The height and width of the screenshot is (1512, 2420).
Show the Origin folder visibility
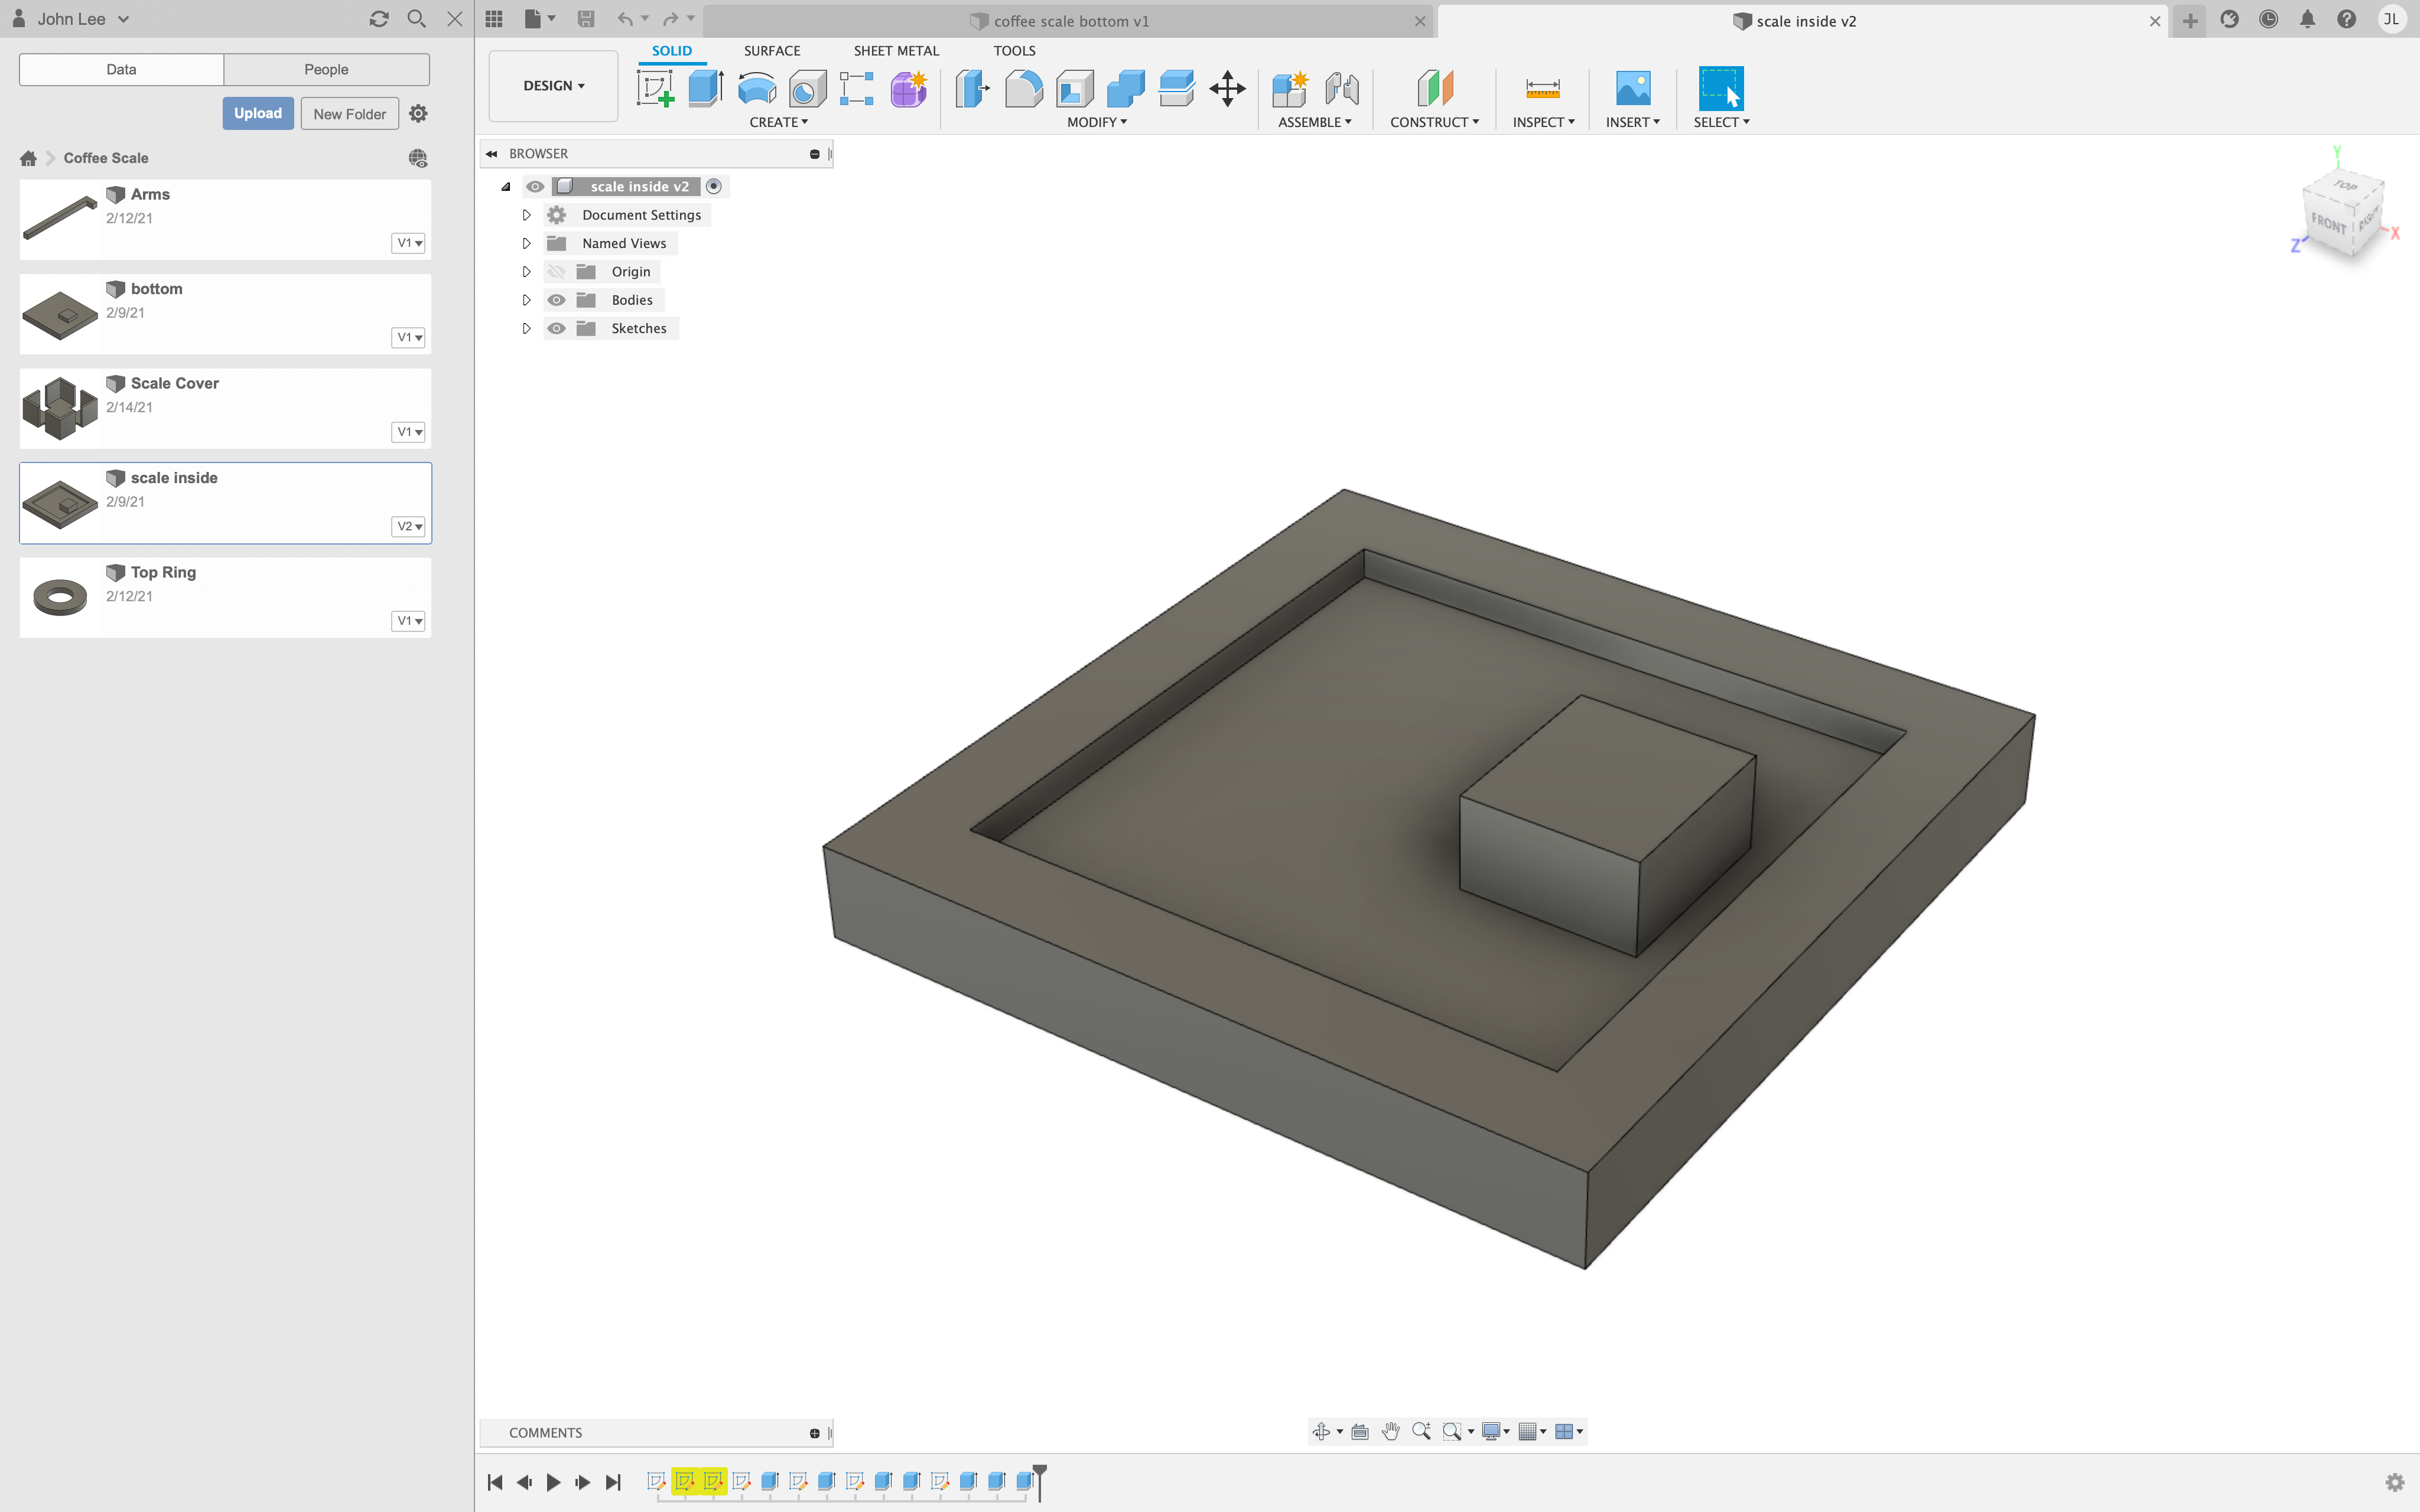(557, 272)
